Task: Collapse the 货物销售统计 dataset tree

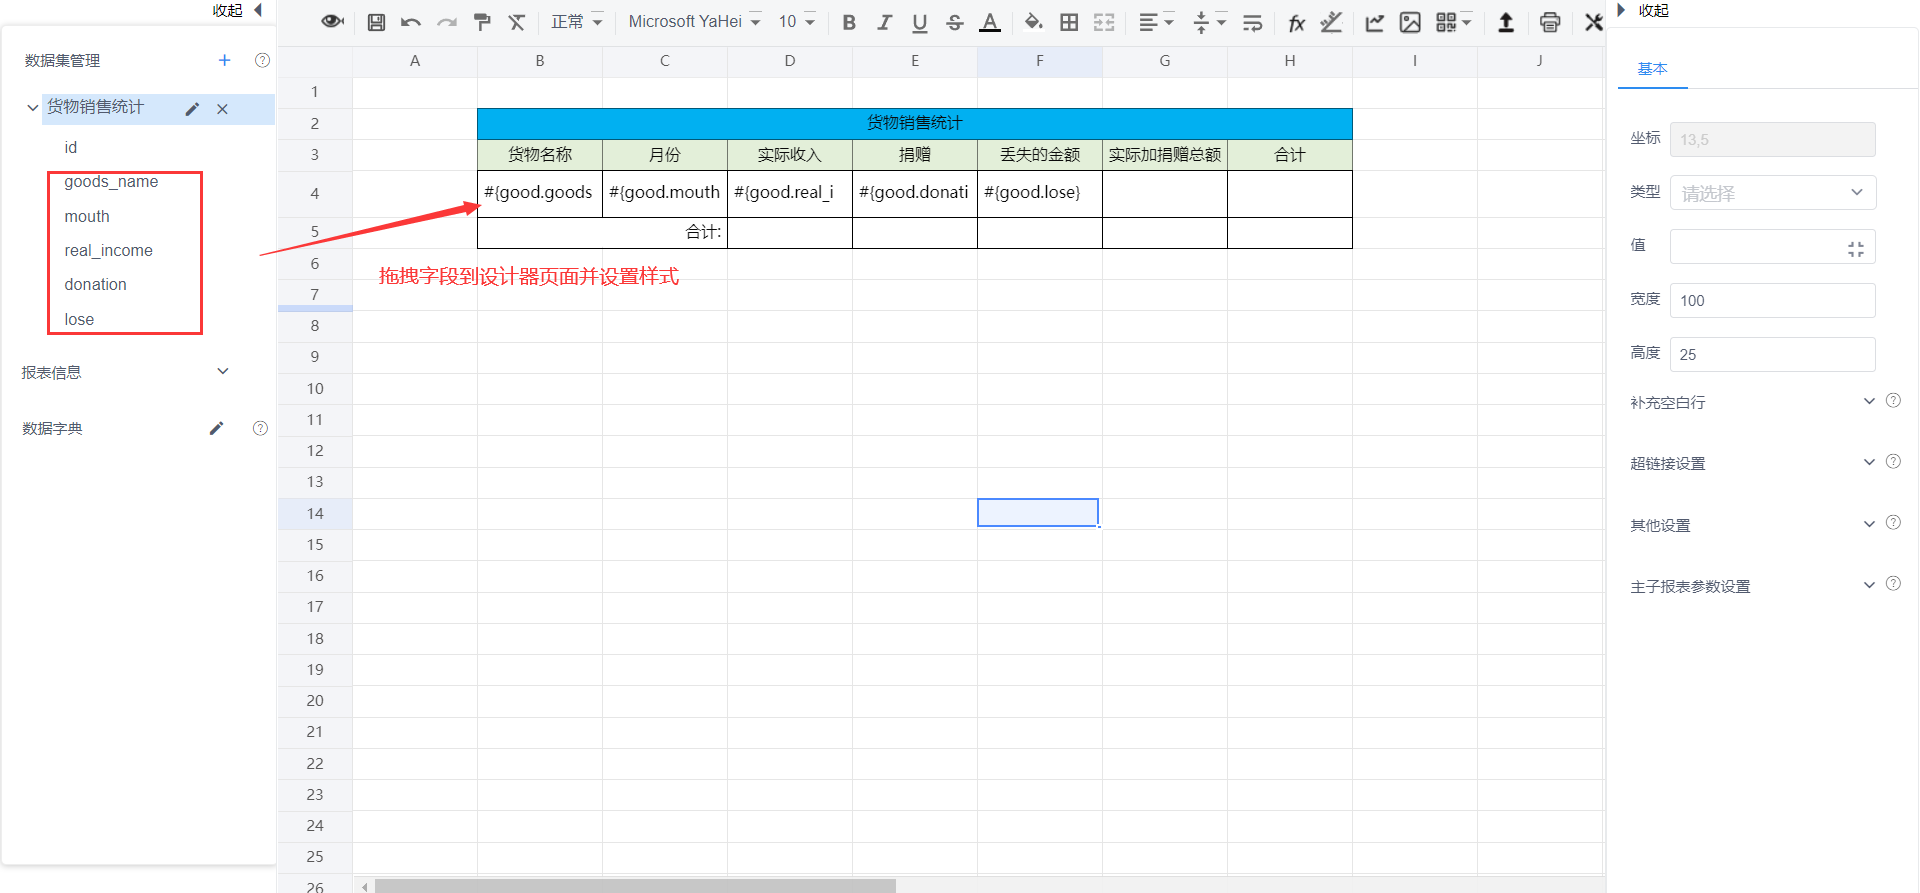Action: pyautogui.click(x=33, y=107)
